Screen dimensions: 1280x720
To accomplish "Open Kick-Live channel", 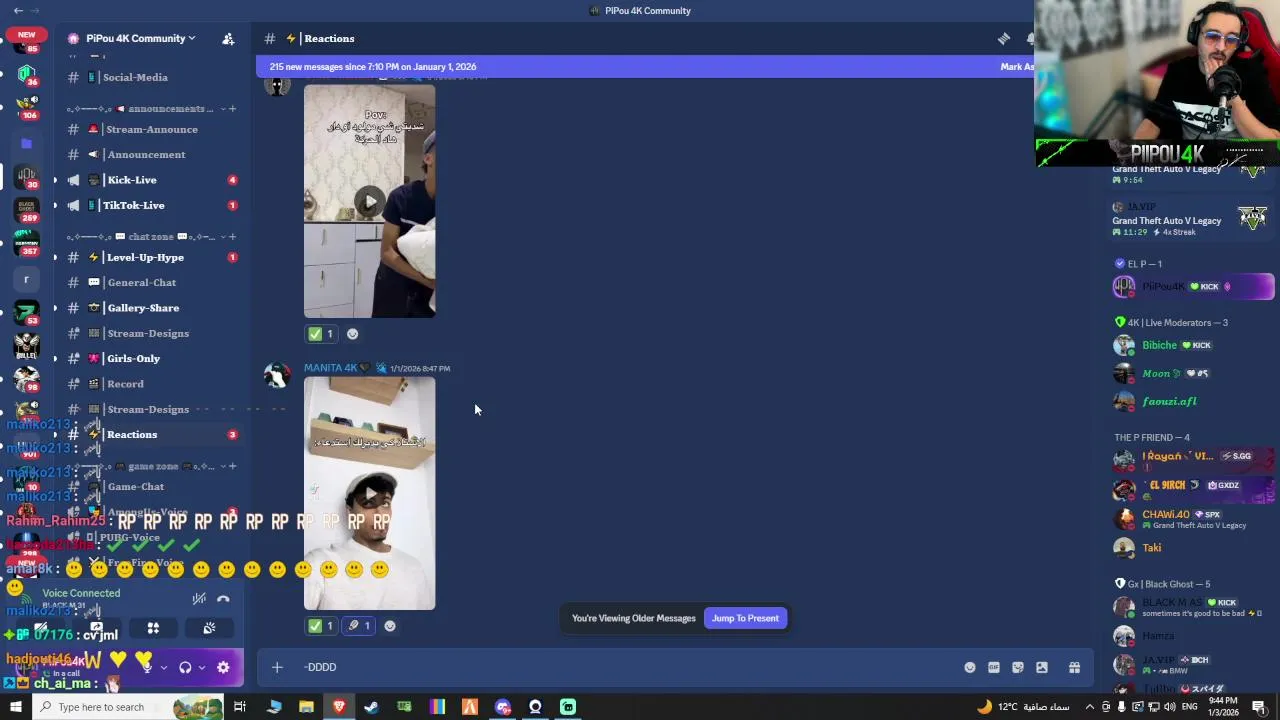I will point(150,180).
